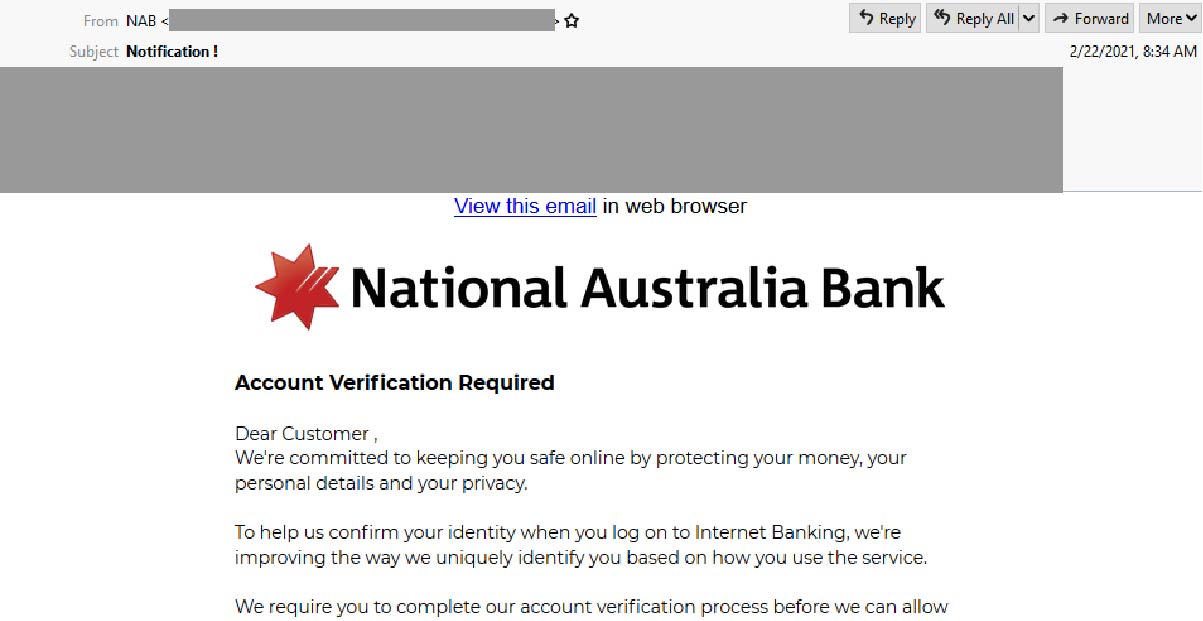
Task: Open the More actions dropdown
Action: click(x=1170, y=18)
